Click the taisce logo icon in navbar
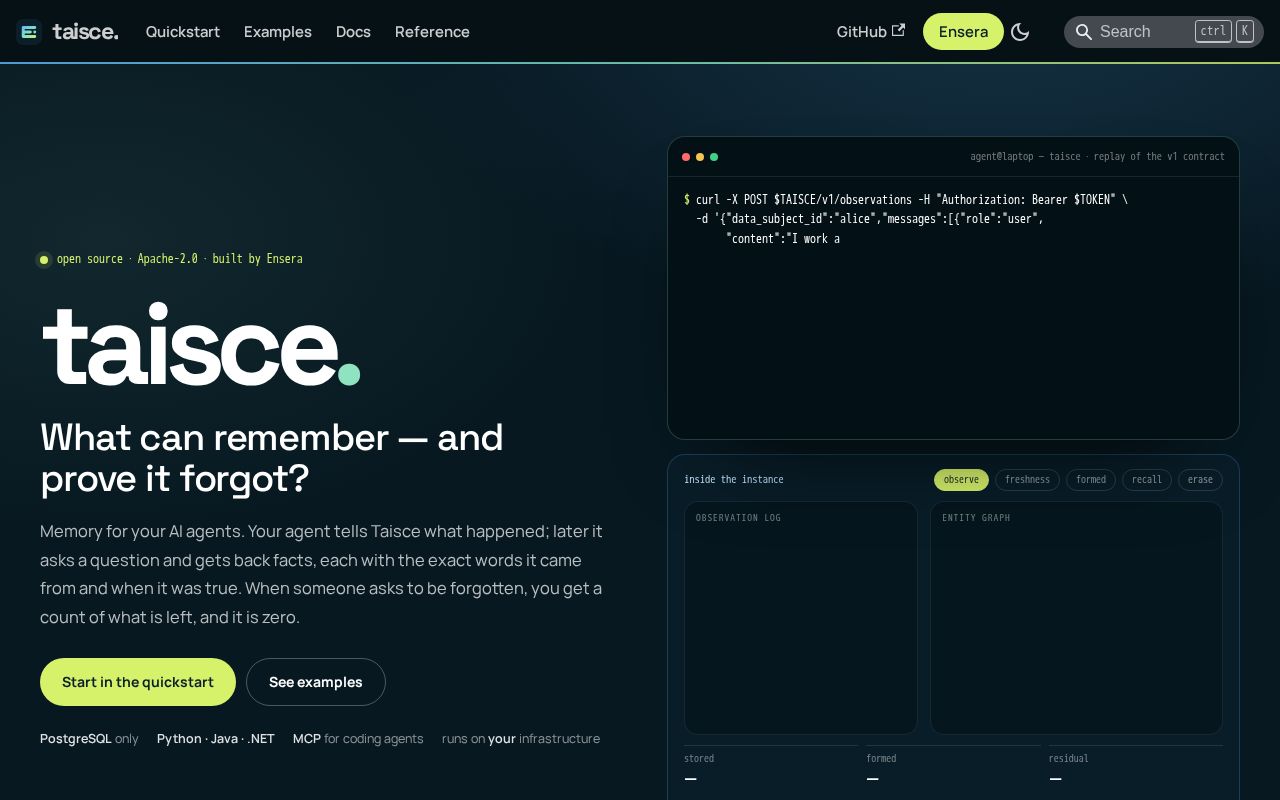This screenshot has width=1280, height=800. pos(29,32)
